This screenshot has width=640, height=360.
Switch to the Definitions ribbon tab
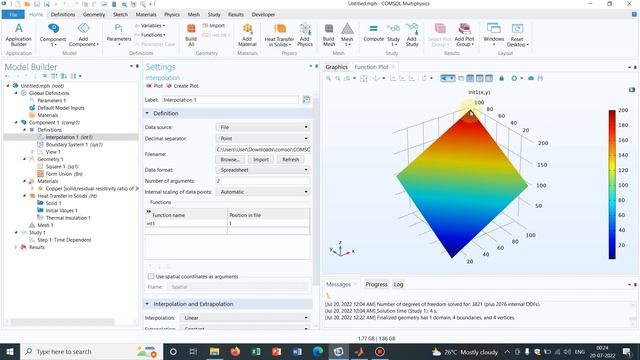point(63,14)
